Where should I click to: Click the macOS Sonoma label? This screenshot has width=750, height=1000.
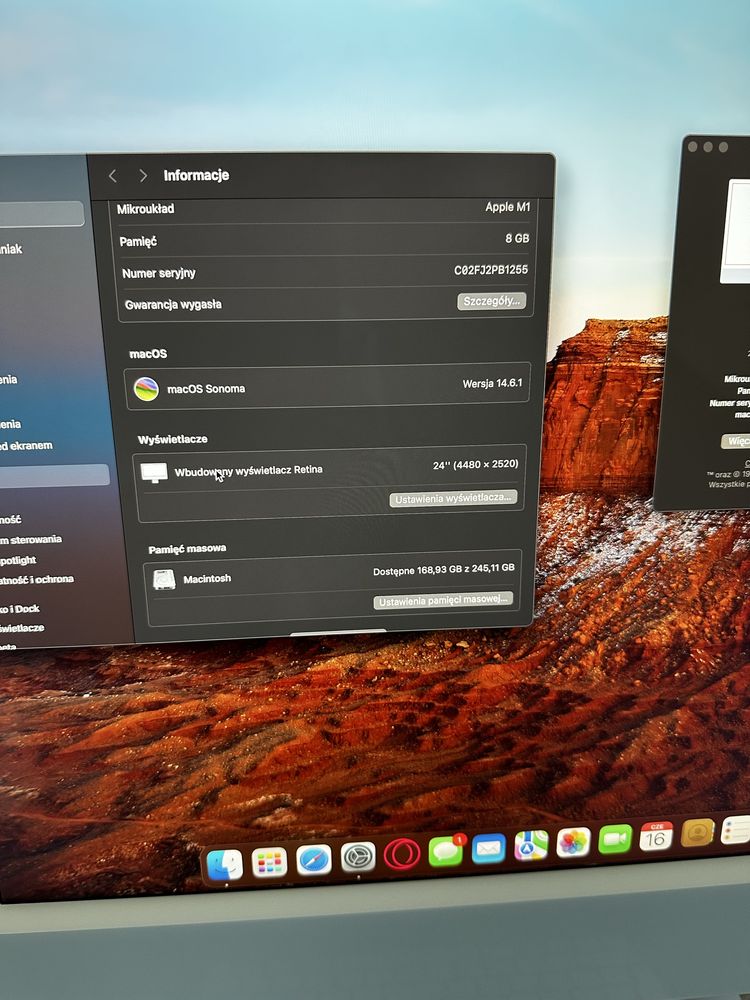click(x=206, y=388)
